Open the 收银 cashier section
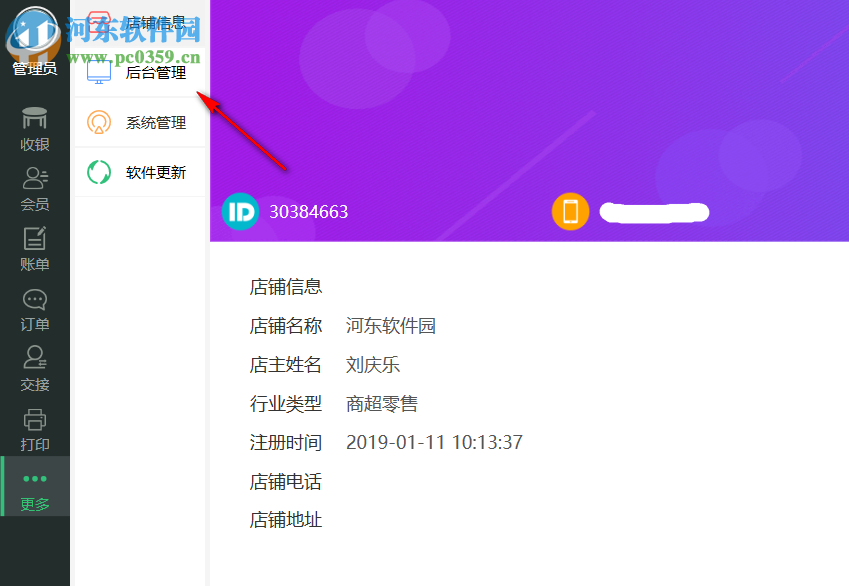 click(x=35, y=130)
